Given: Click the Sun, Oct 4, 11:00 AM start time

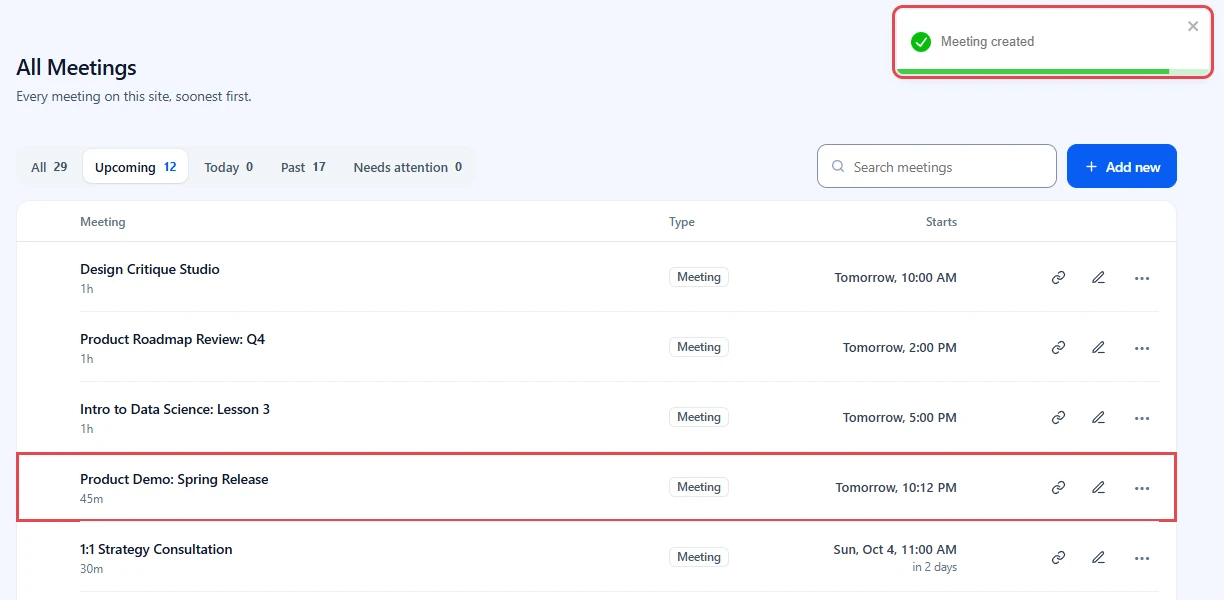Looking at the screenshot, I should (x=895, y=550).
